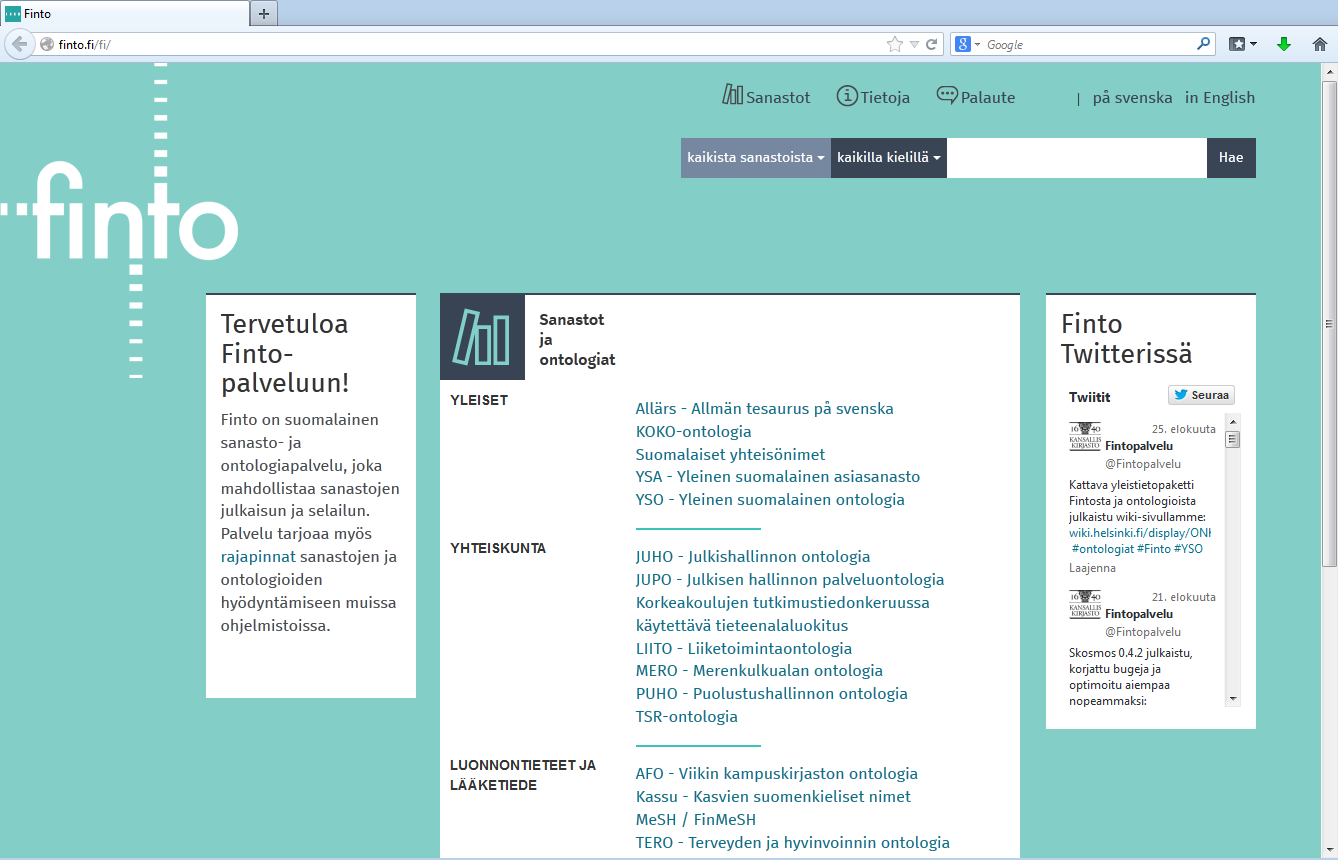Open Korkeakoulujen tutkimustiedonkeruussa tieteenalaluokitus link
The height and width of the screenshot is (860, 1338).
783,614
